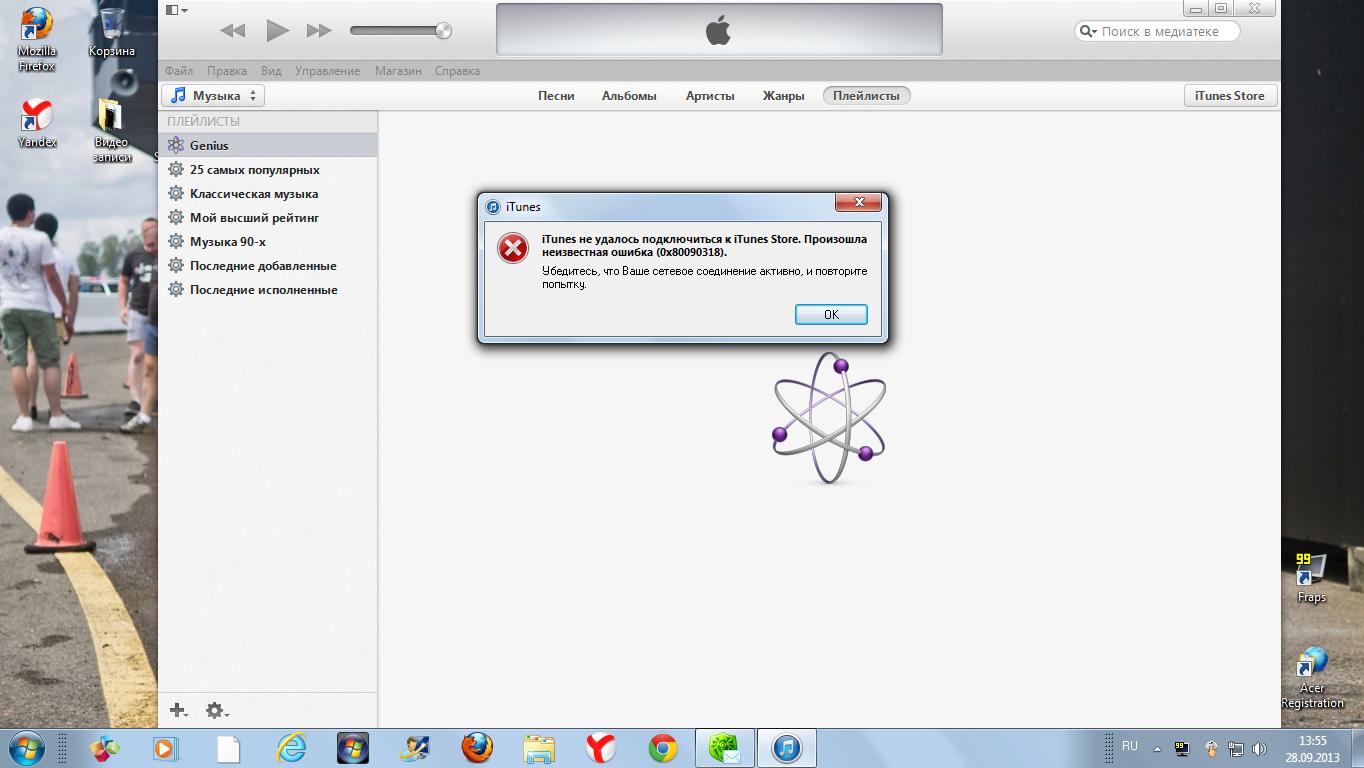Switch to the Альбомы tab

[x=629, y=96]
